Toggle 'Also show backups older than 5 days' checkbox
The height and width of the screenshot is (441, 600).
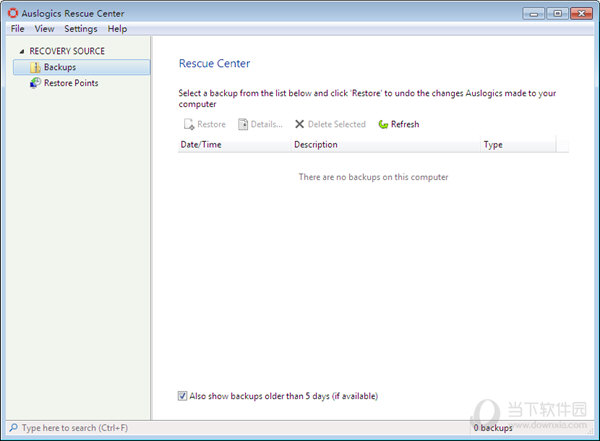click(x=182, y=396)
